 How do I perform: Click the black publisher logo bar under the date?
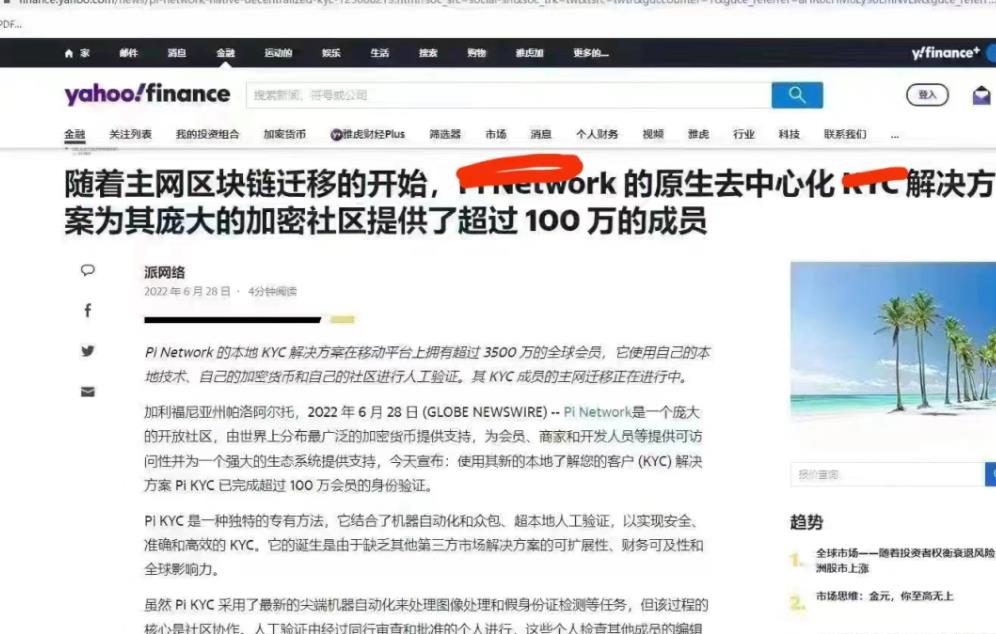click(x=232, y=320)
